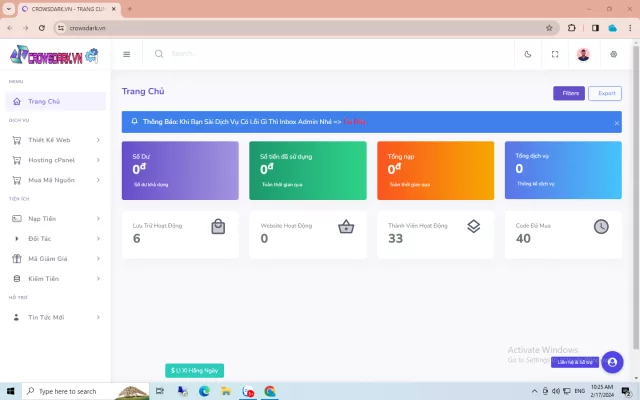This screenshot has width=640, height=400.
Task: Click clock icon in Code Đã Mua card
Action: [x=601, y=227]
